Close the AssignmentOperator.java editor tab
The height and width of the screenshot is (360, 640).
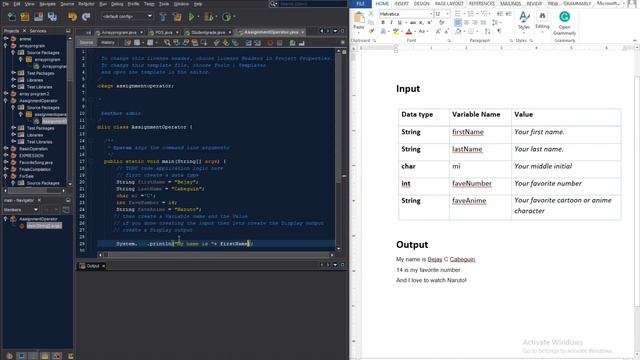coord(302,32)
